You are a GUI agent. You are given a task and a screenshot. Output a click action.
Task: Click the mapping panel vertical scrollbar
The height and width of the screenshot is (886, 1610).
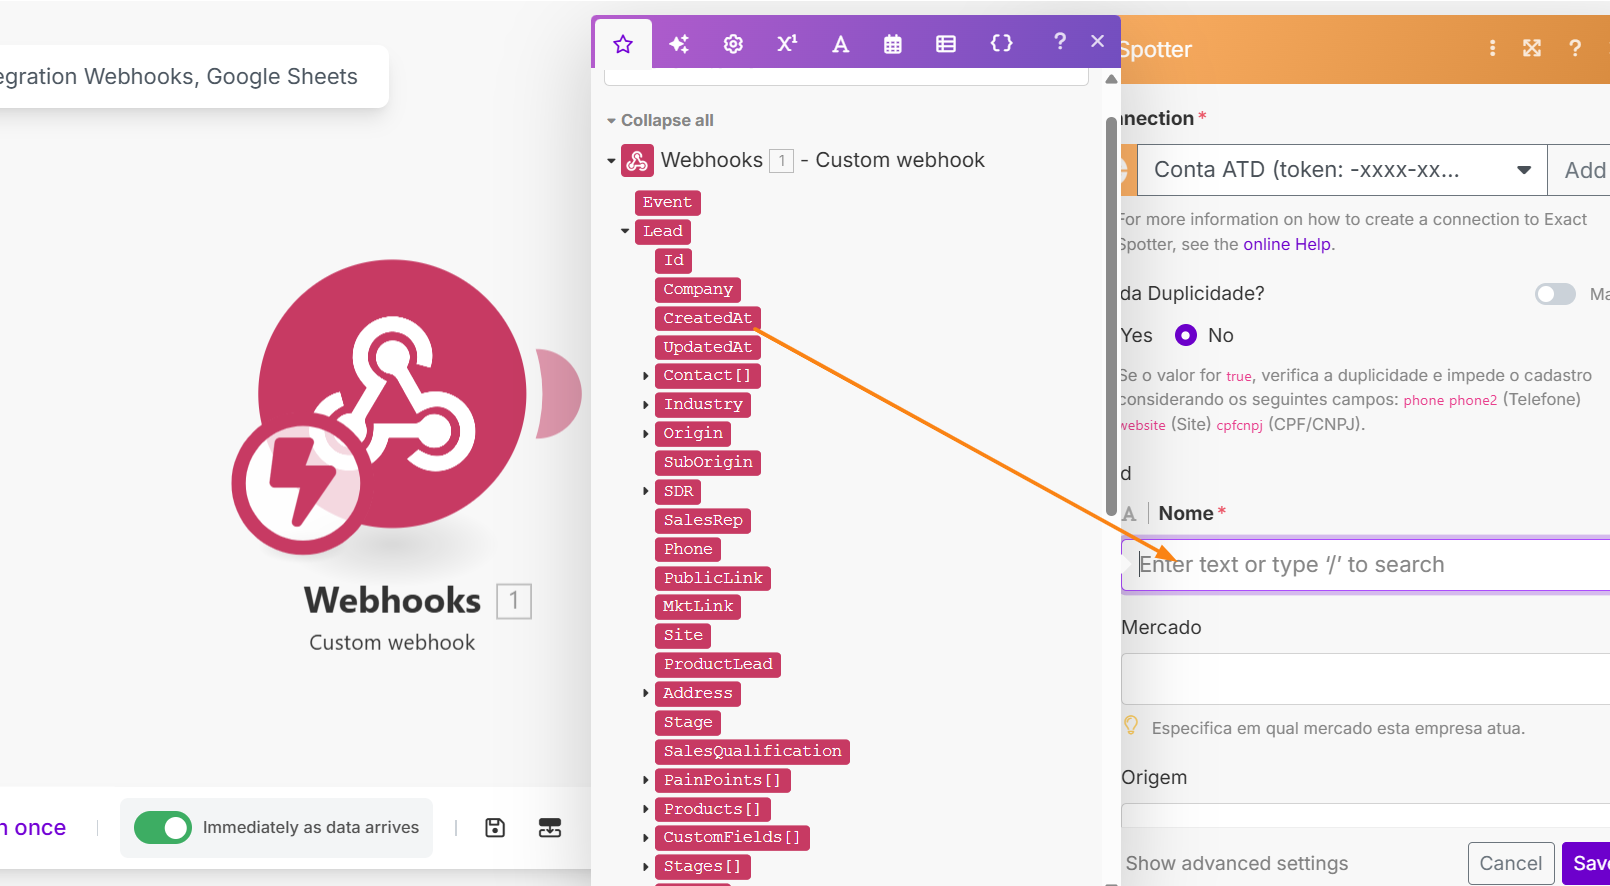[x=1111, y=317]
